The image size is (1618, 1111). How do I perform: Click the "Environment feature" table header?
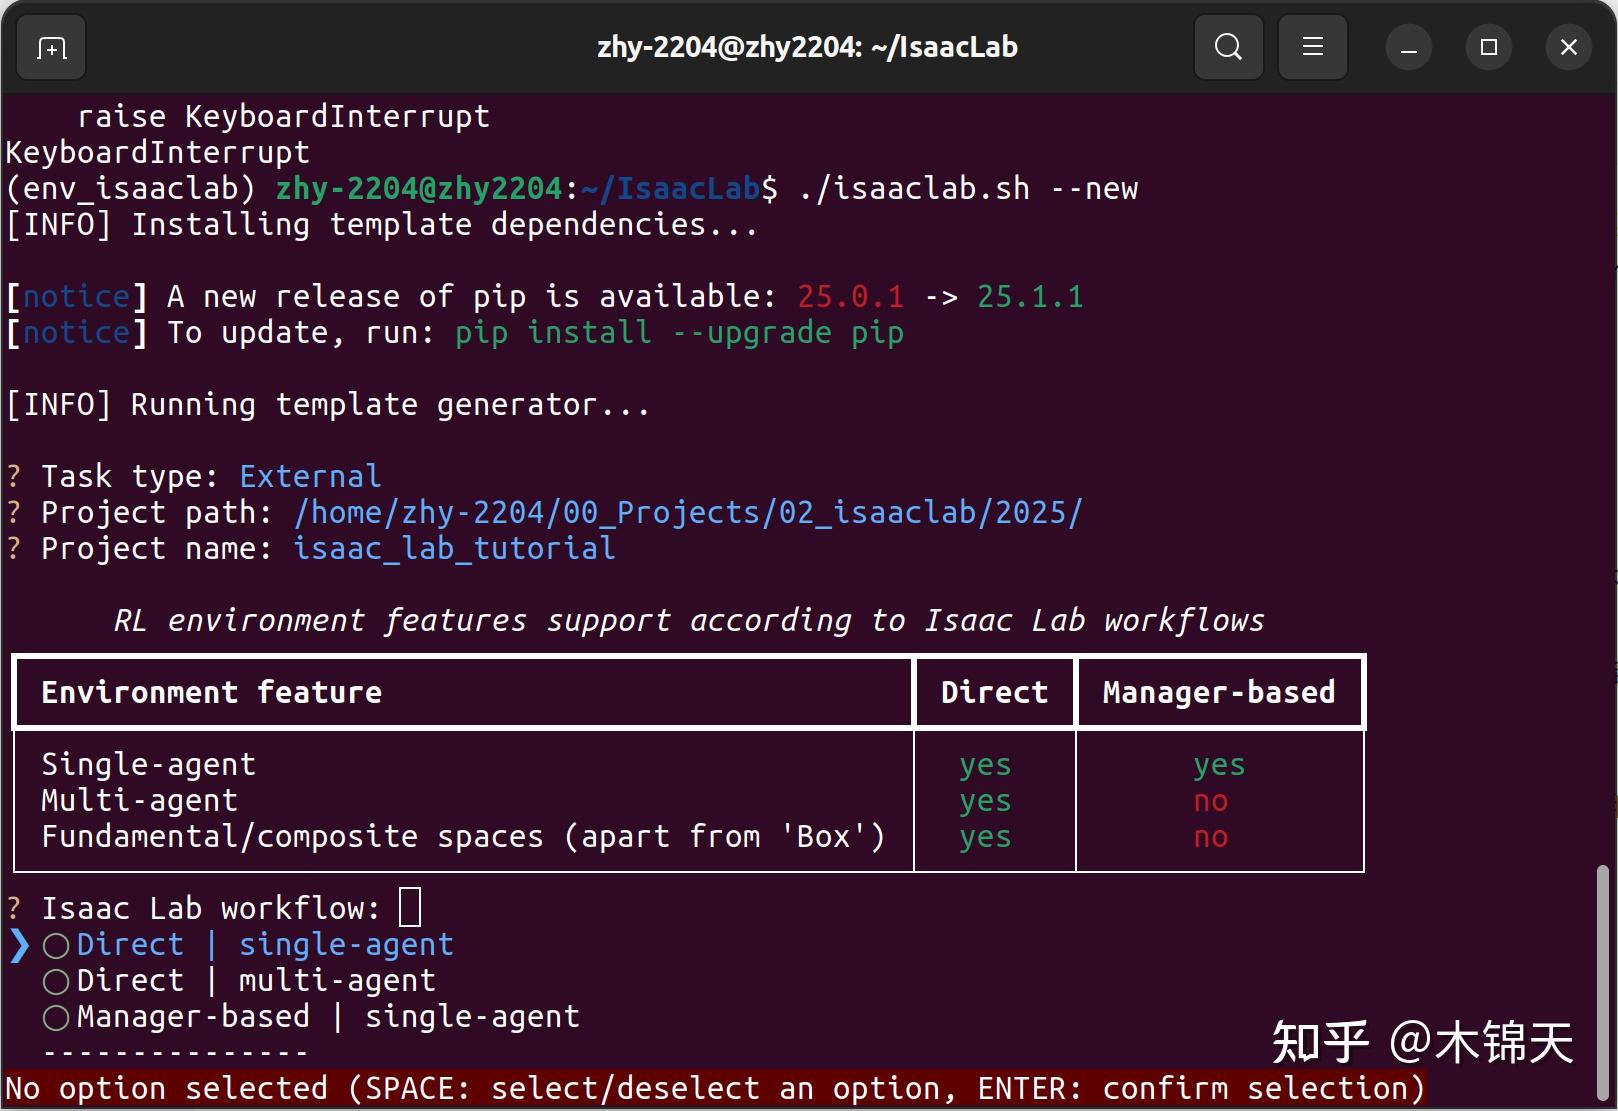click(210, 691)
